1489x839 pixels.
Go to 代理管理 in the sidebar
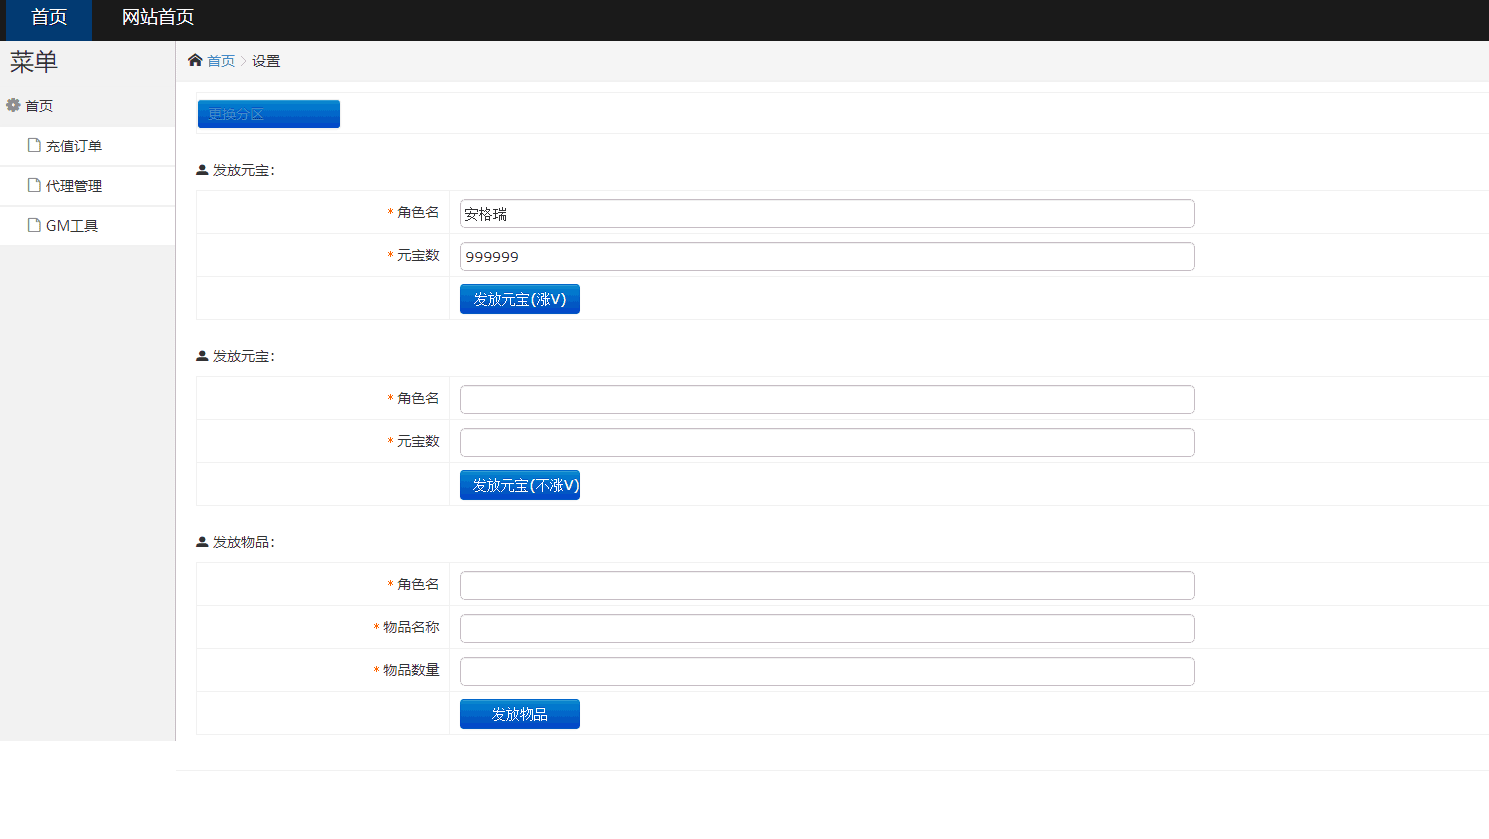point(73,186)
